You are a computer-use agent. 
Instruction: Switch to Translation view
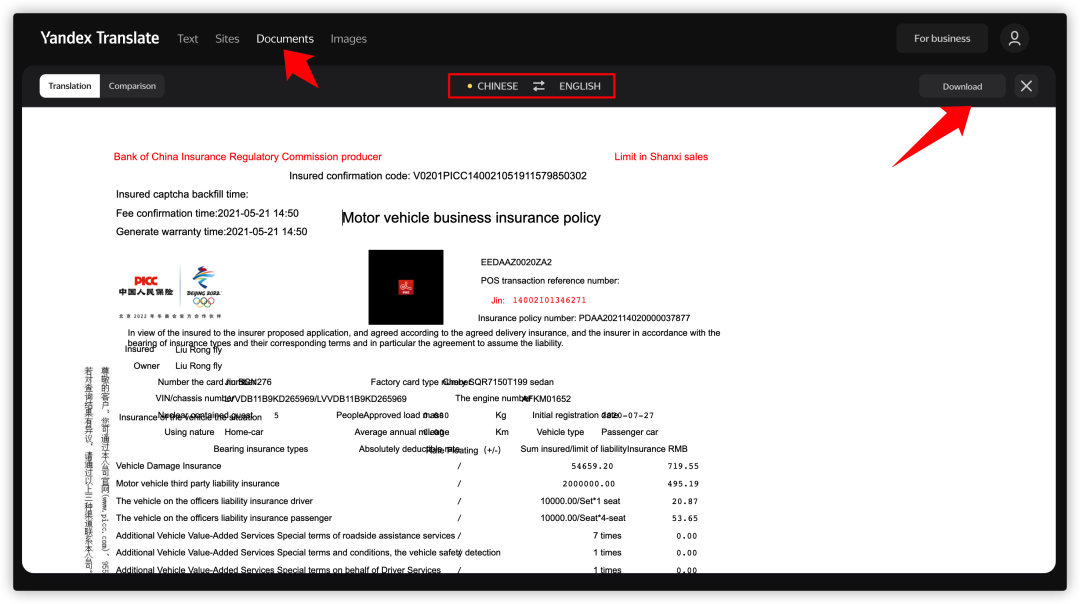pyautogui.click(x=70, y=86)
